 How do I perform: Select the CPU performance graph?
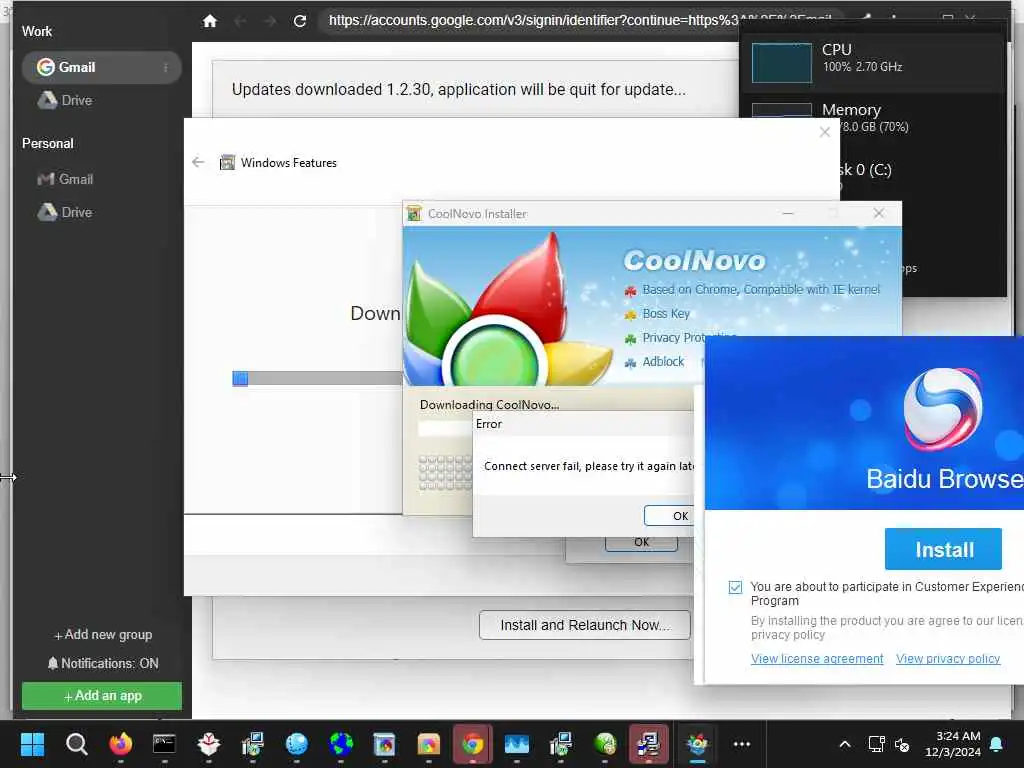point(782,63)
